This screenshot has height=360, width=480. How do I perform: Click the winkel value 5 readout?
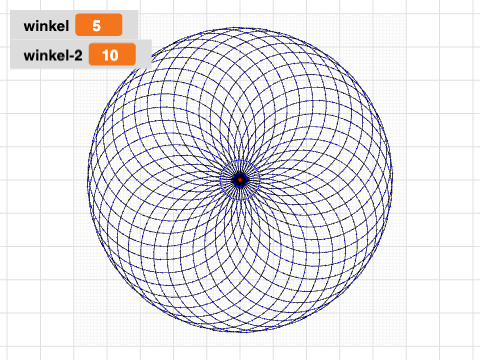pyautogui.click(x=98, y=25)
